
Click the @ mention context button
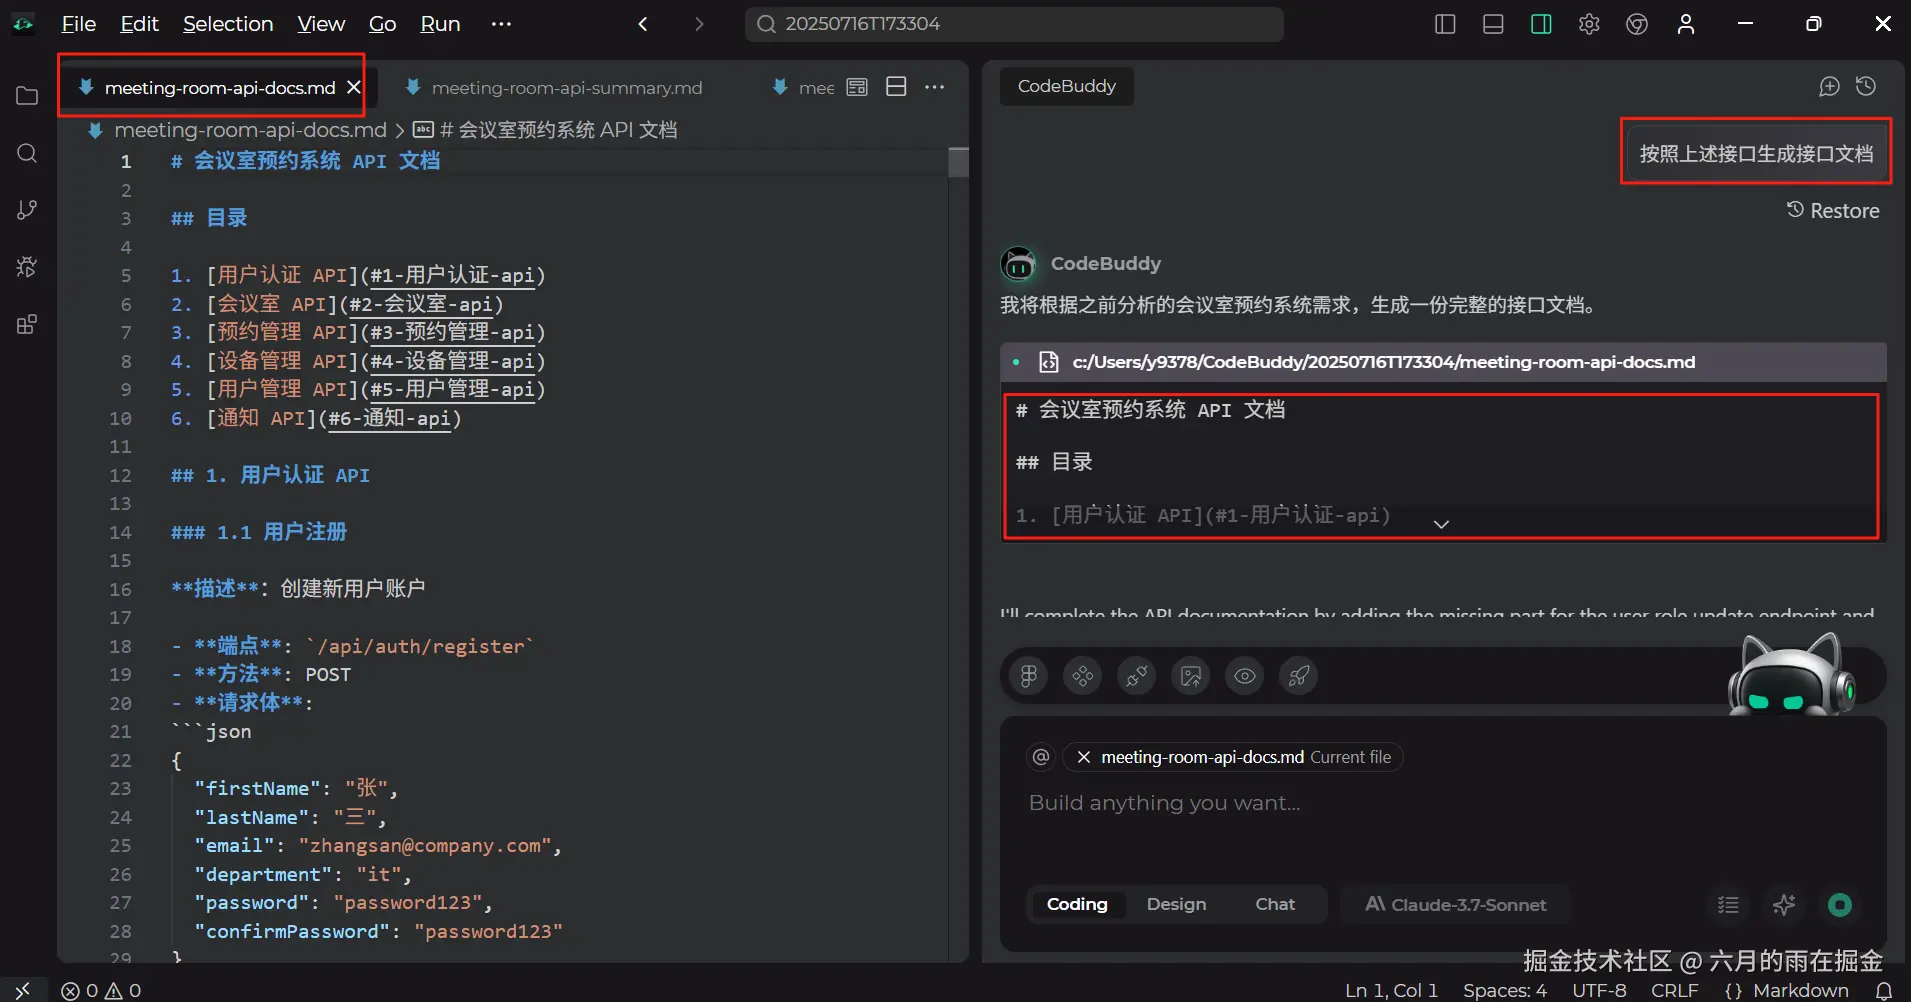[x=1041, y=757]
